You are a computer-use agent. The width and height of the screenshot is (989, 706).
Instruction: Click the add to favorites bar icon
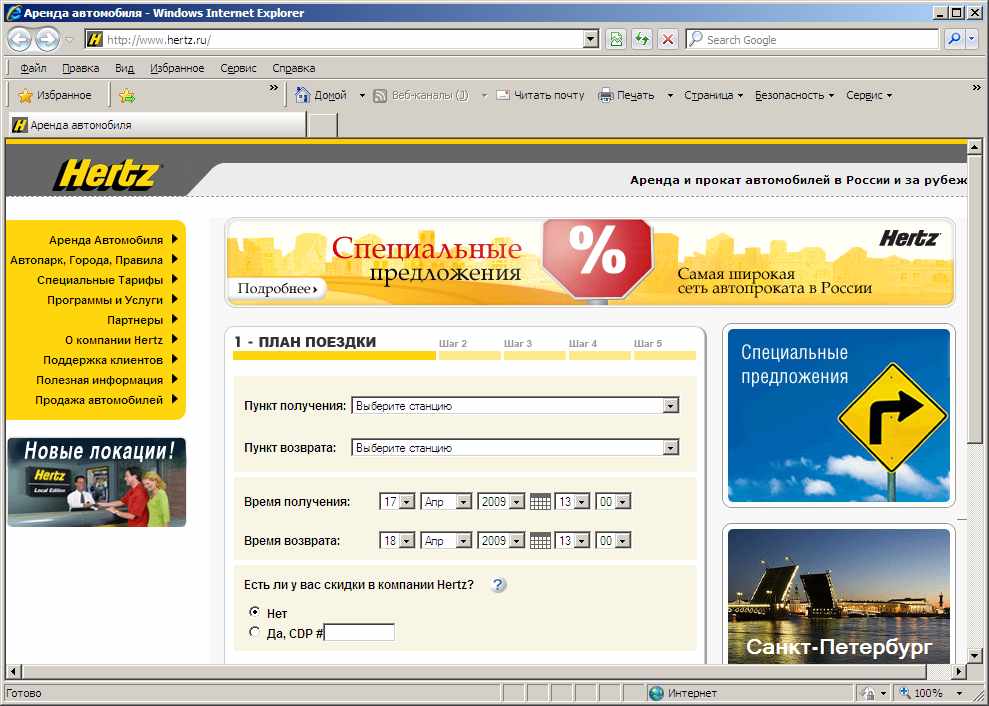(x=127, y=95)
